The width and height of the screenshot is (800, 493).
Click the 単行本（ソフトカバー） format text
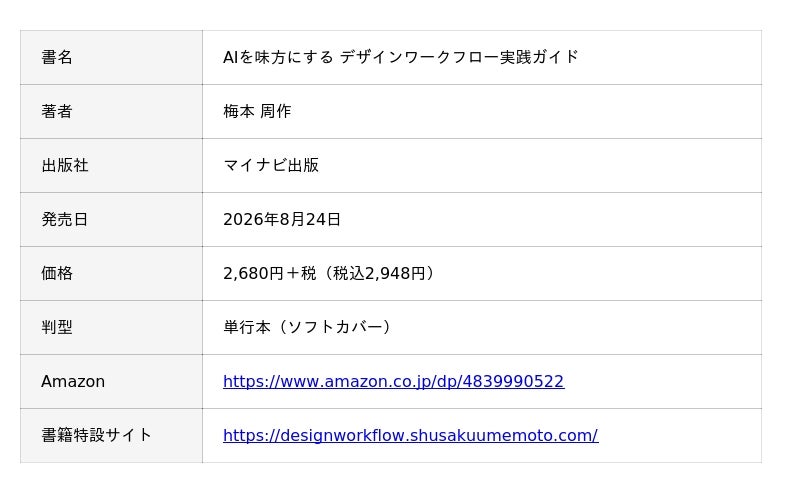(308, 327)
